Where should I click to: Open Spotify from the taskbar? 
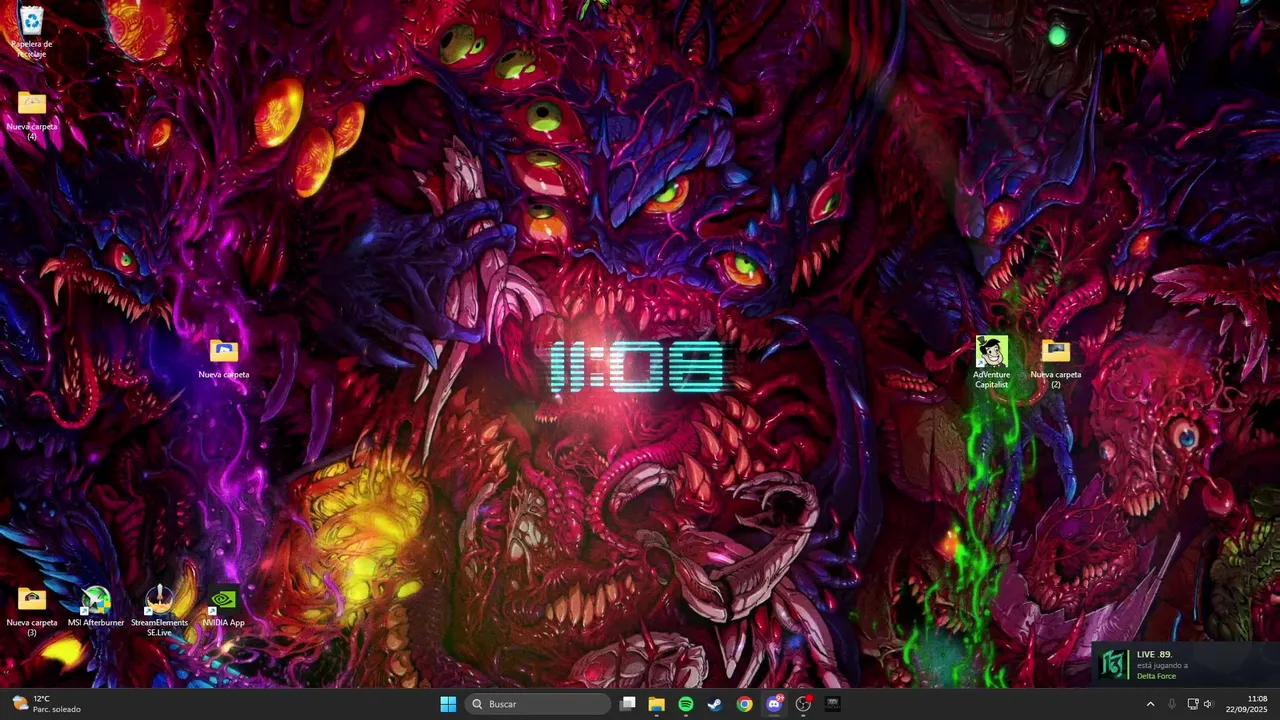click(686, 704)
